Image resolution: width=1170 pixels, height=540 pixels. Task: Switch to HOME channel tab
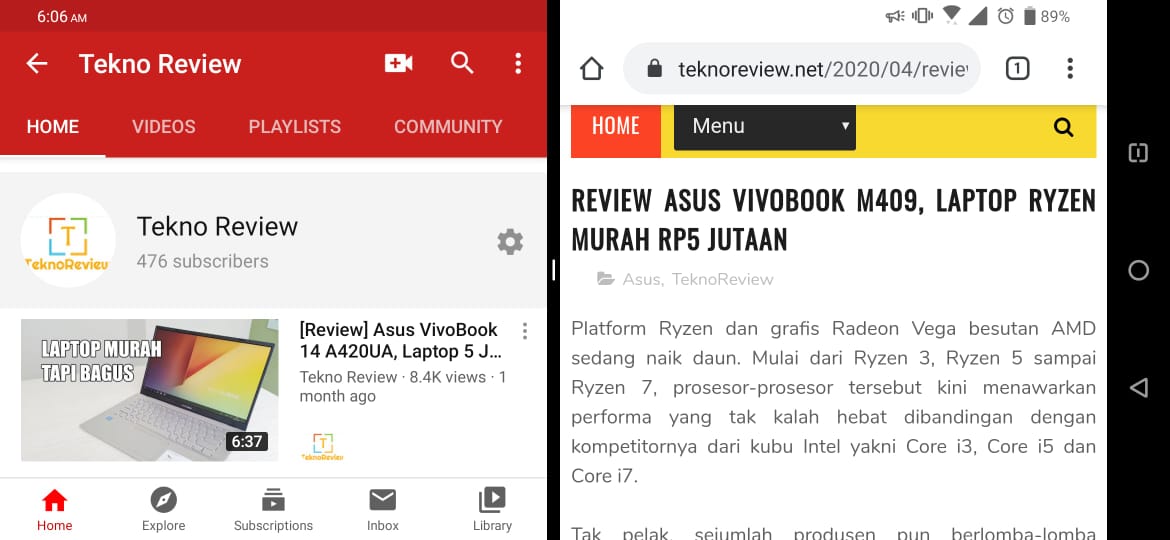pos(52,127)
